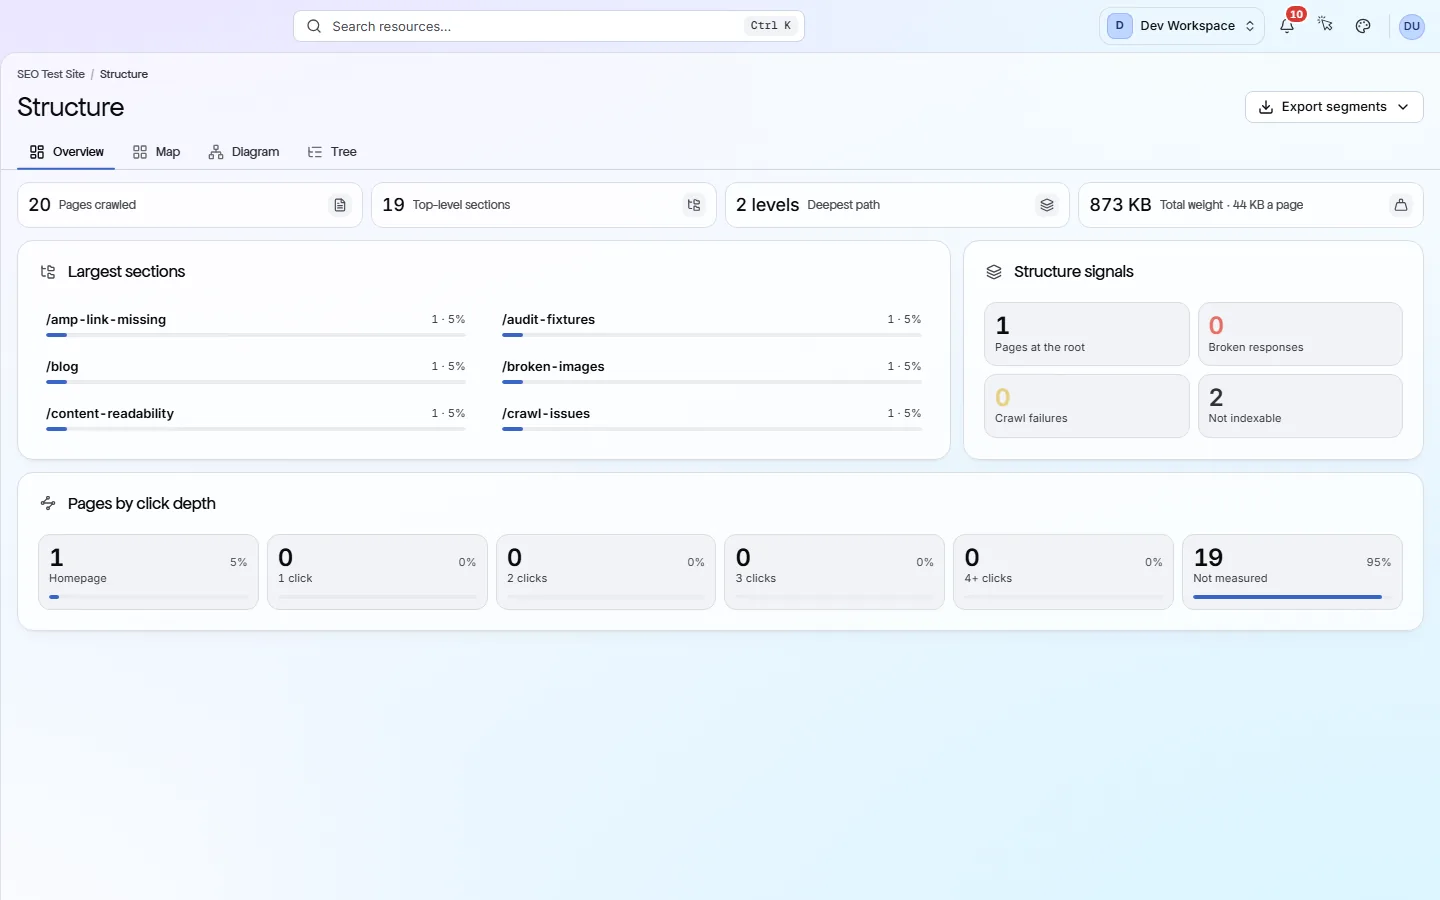Select the 3 clicks depth card
The height and width of the screenshot is (900, 1440).
pyautogui.click(x=834, y=572)
